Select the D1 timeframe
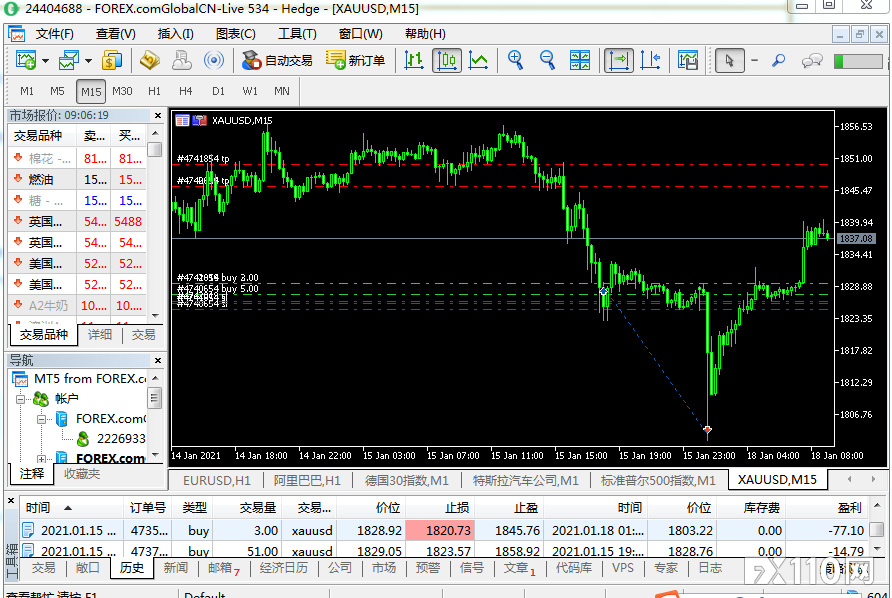Screen dimensions: 892x598 pos(218,91)
